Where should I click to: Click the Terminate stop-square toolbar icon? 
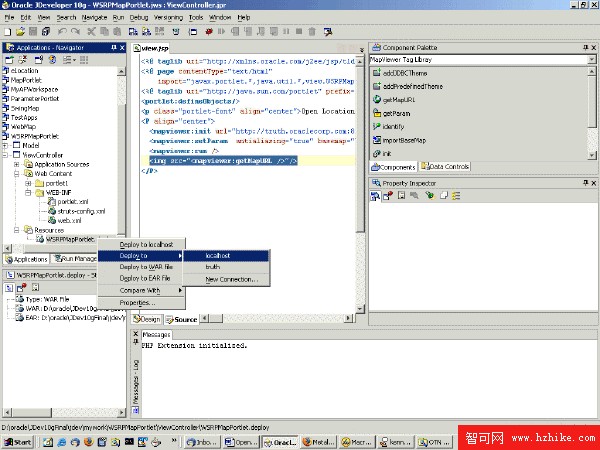[x=299, y=32]
